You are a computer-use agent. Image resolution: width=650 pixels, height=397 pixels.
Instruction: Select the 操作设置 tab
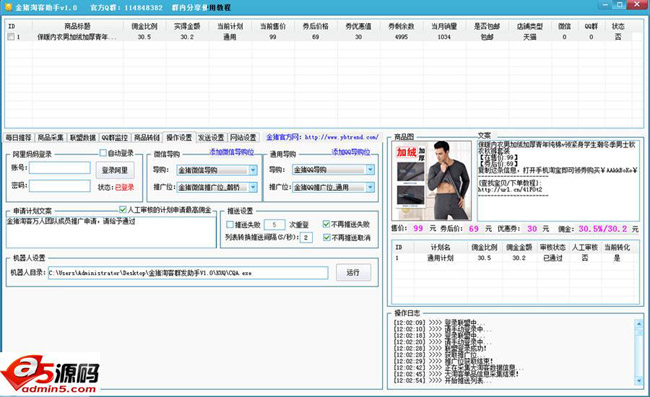coord(179,137)
